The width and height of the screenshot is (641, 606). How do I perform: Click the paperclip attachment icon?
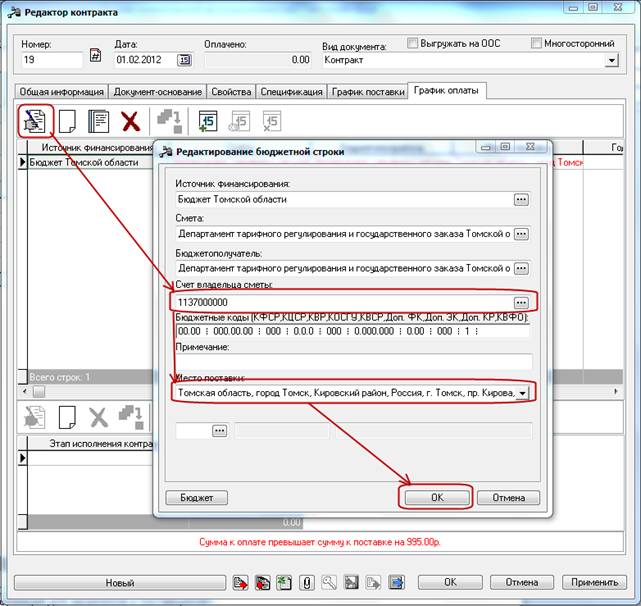coord(306,582)
